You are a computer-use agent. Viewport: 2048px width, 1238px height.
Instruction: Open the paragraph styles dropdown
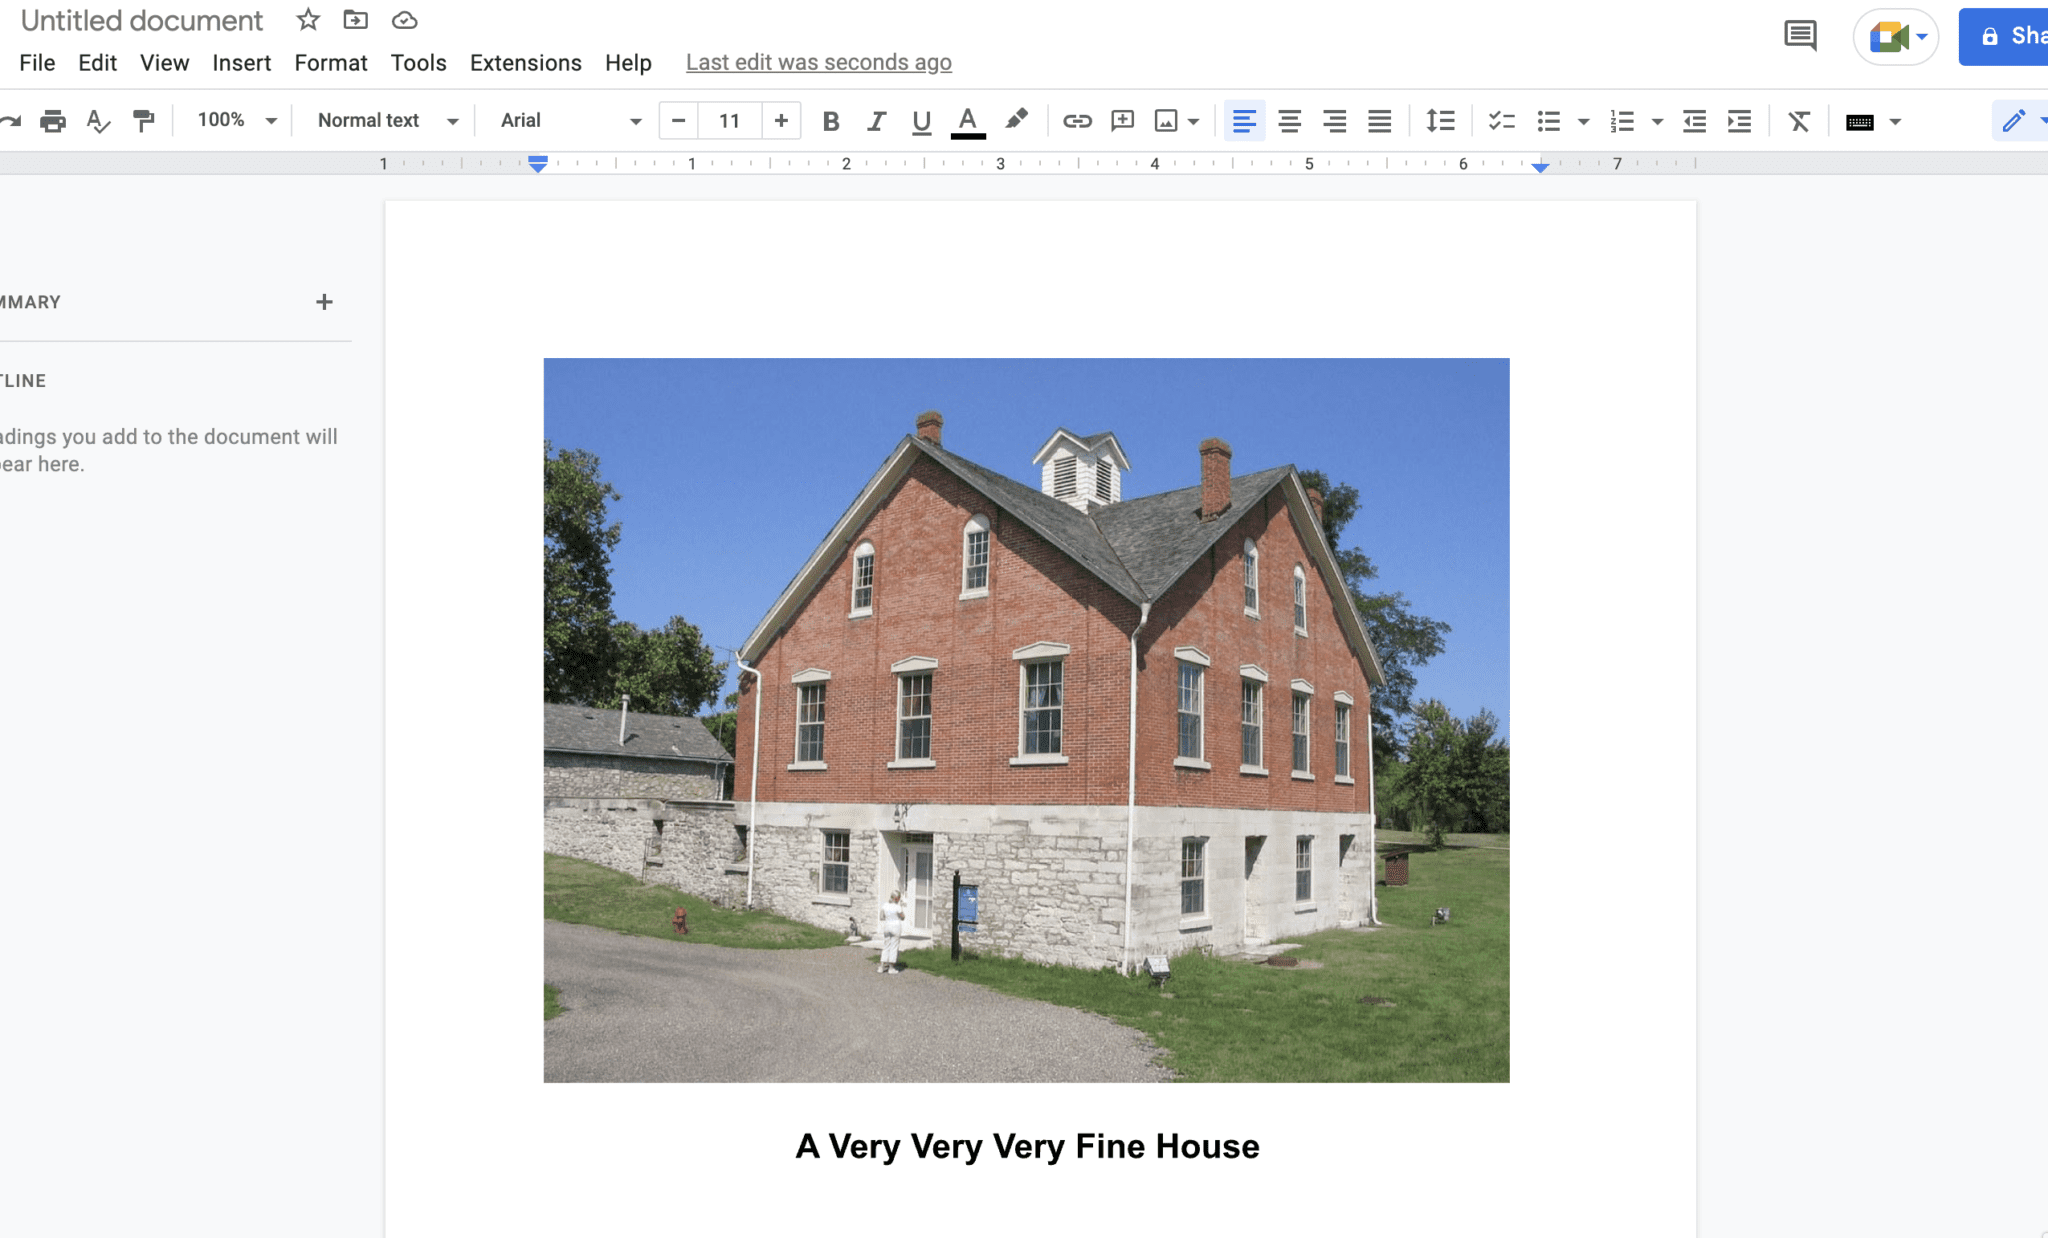click(384, 120)
